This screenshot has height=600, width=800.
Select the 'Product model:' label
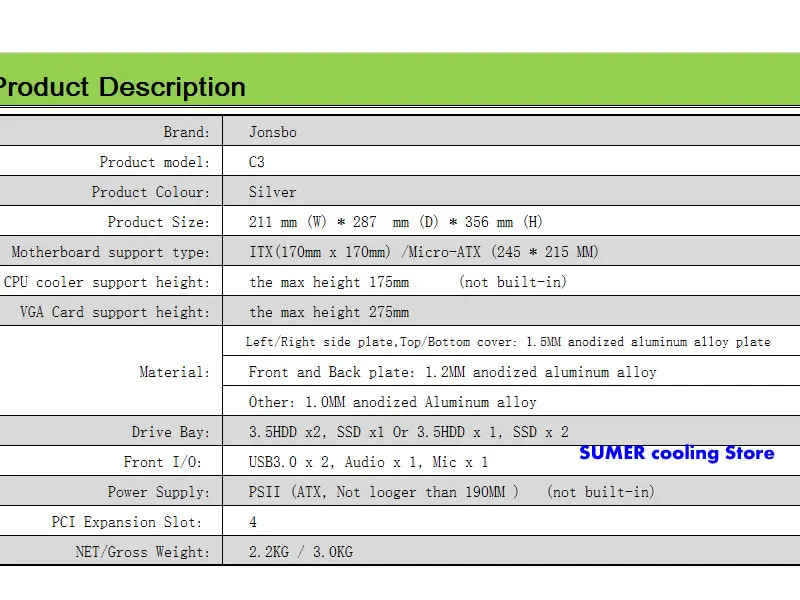pos(155,162)
